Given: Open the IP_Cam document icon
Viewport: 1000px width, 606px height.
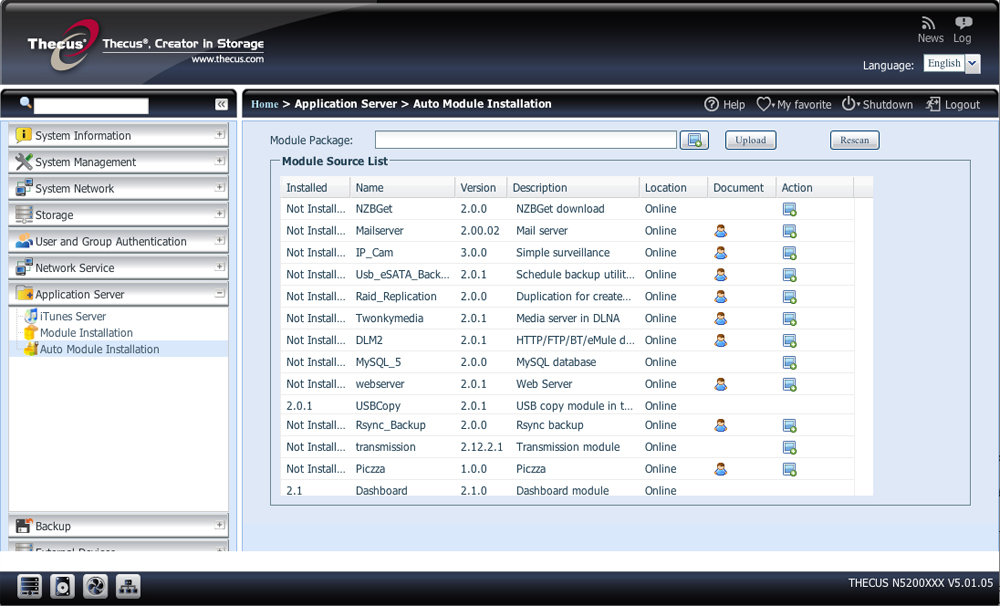Looking at the screenshot, I should click(x=721, y=253).
